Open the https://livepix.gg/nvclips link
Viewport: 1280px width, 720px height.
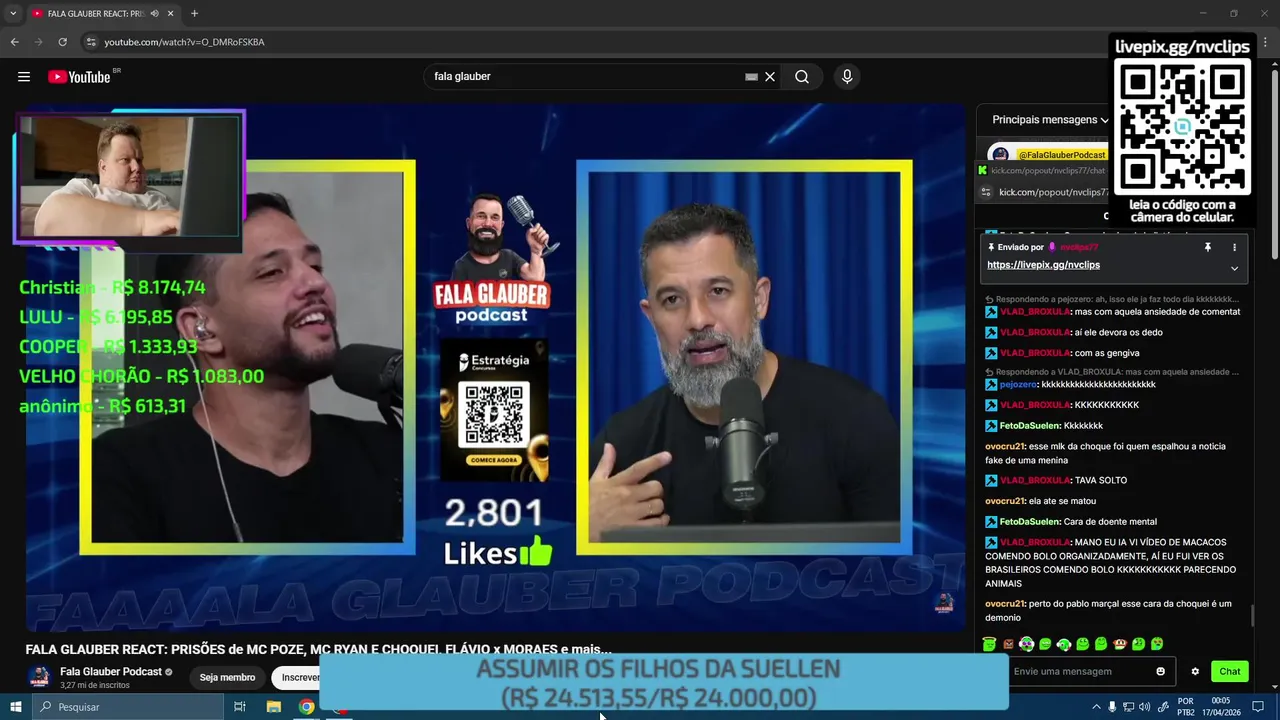pos(1043,265)
